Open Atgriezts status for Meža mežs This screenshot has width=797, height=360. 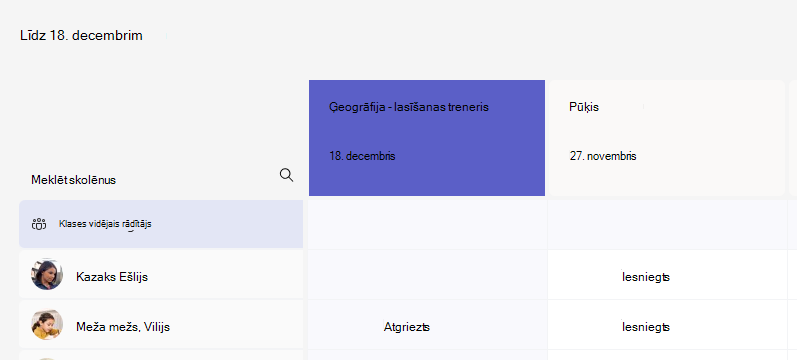[407, 327]
